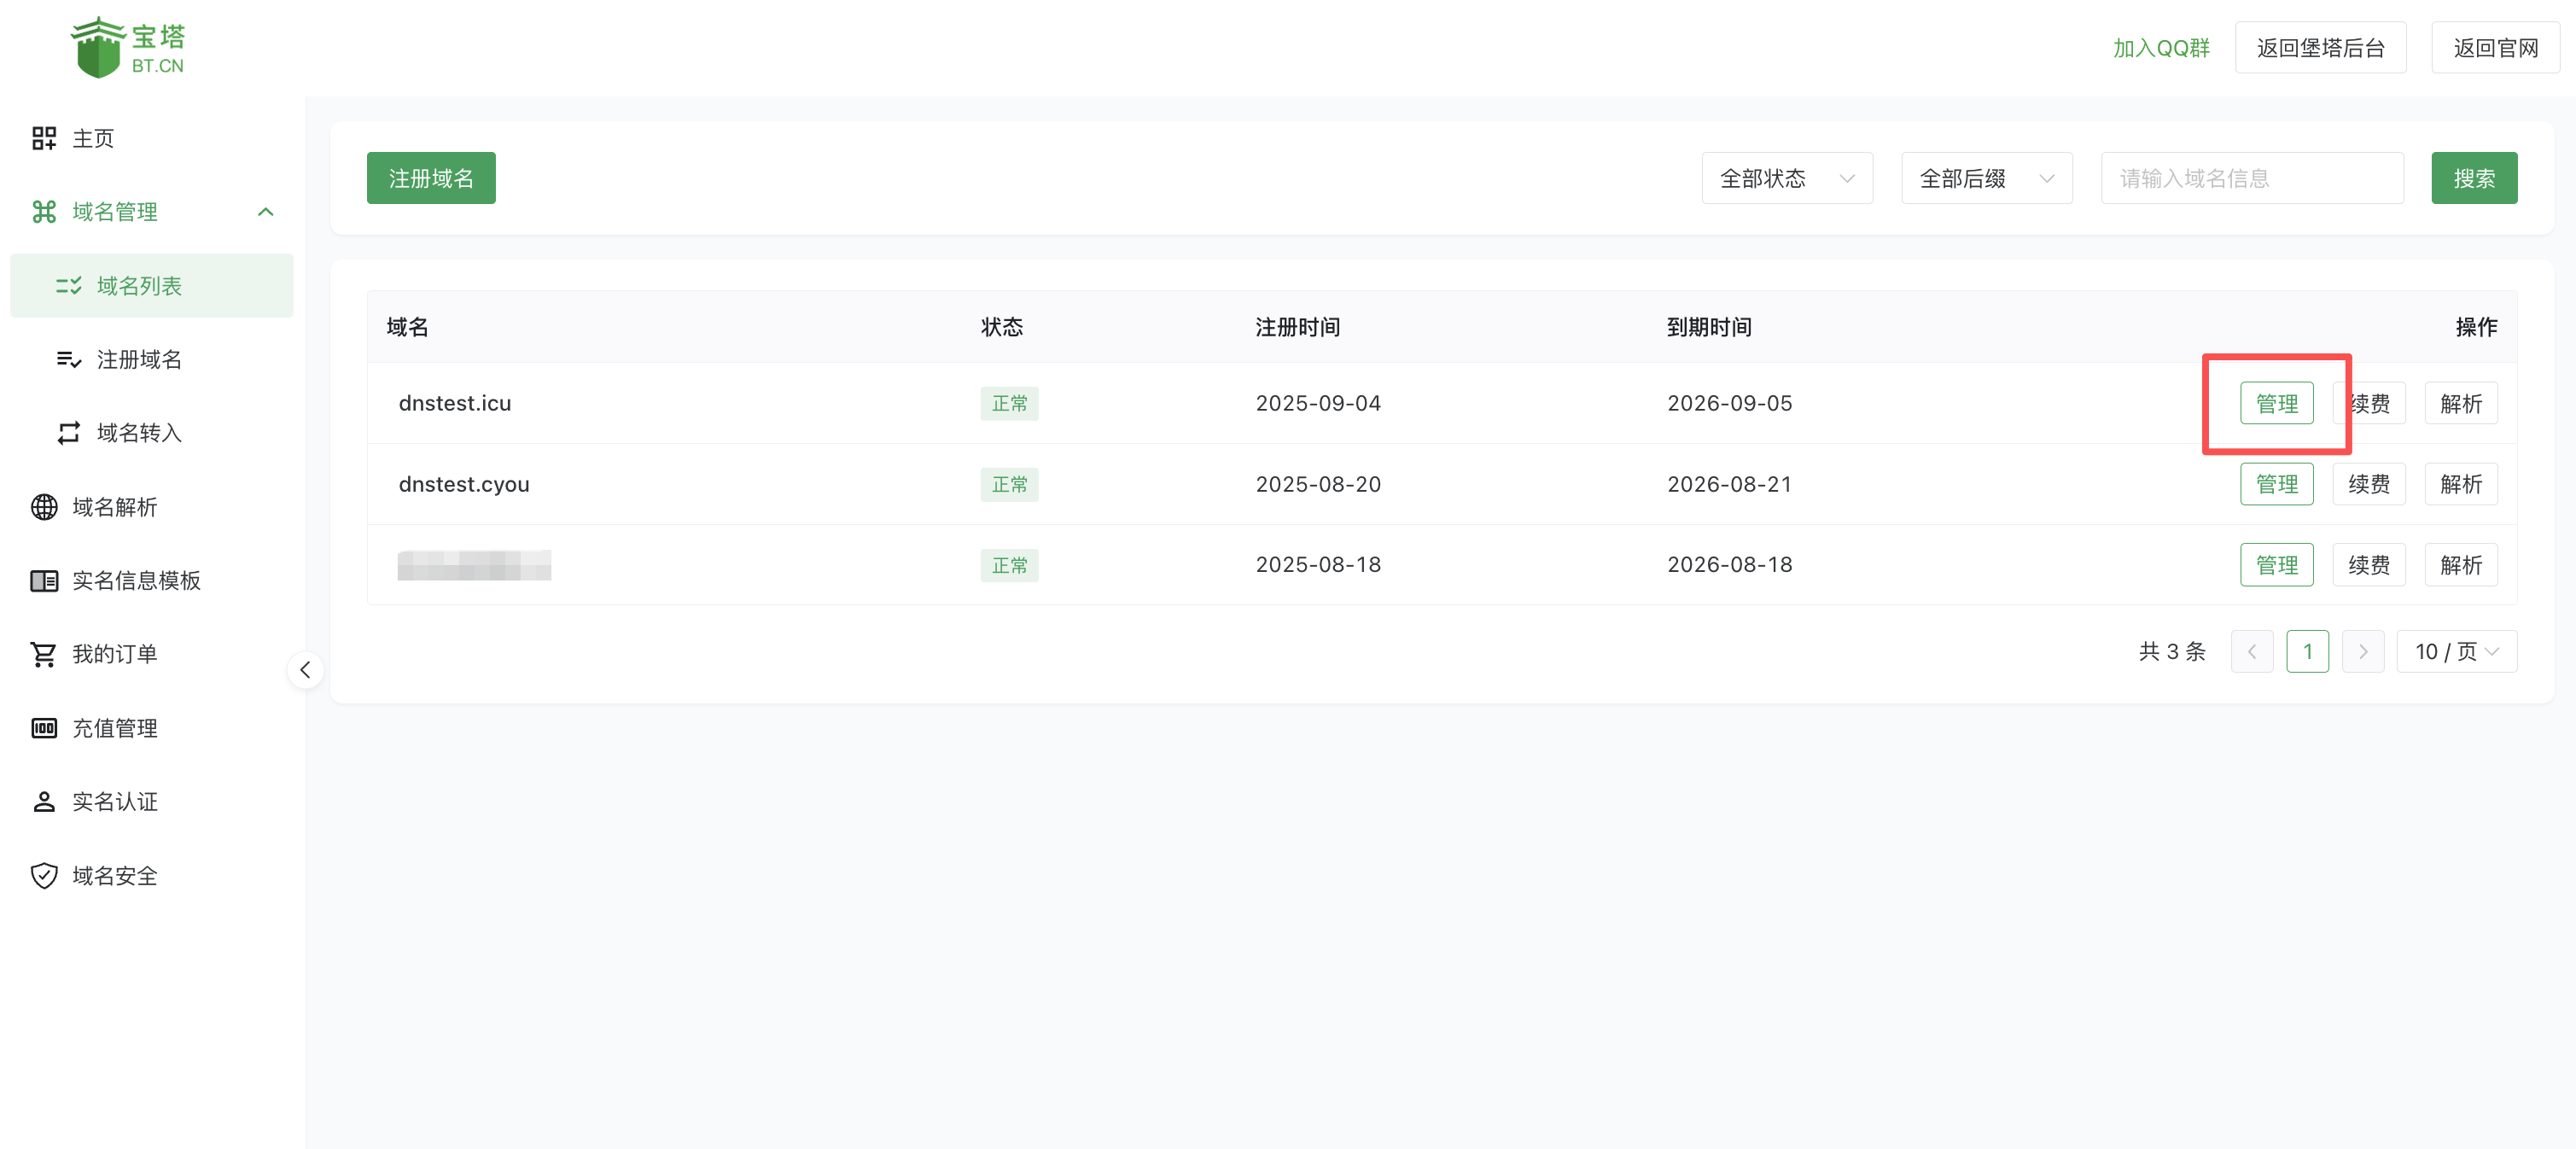Select 域名列表 in the sidebar
2576x1149 pixels.
coord(139,286)
